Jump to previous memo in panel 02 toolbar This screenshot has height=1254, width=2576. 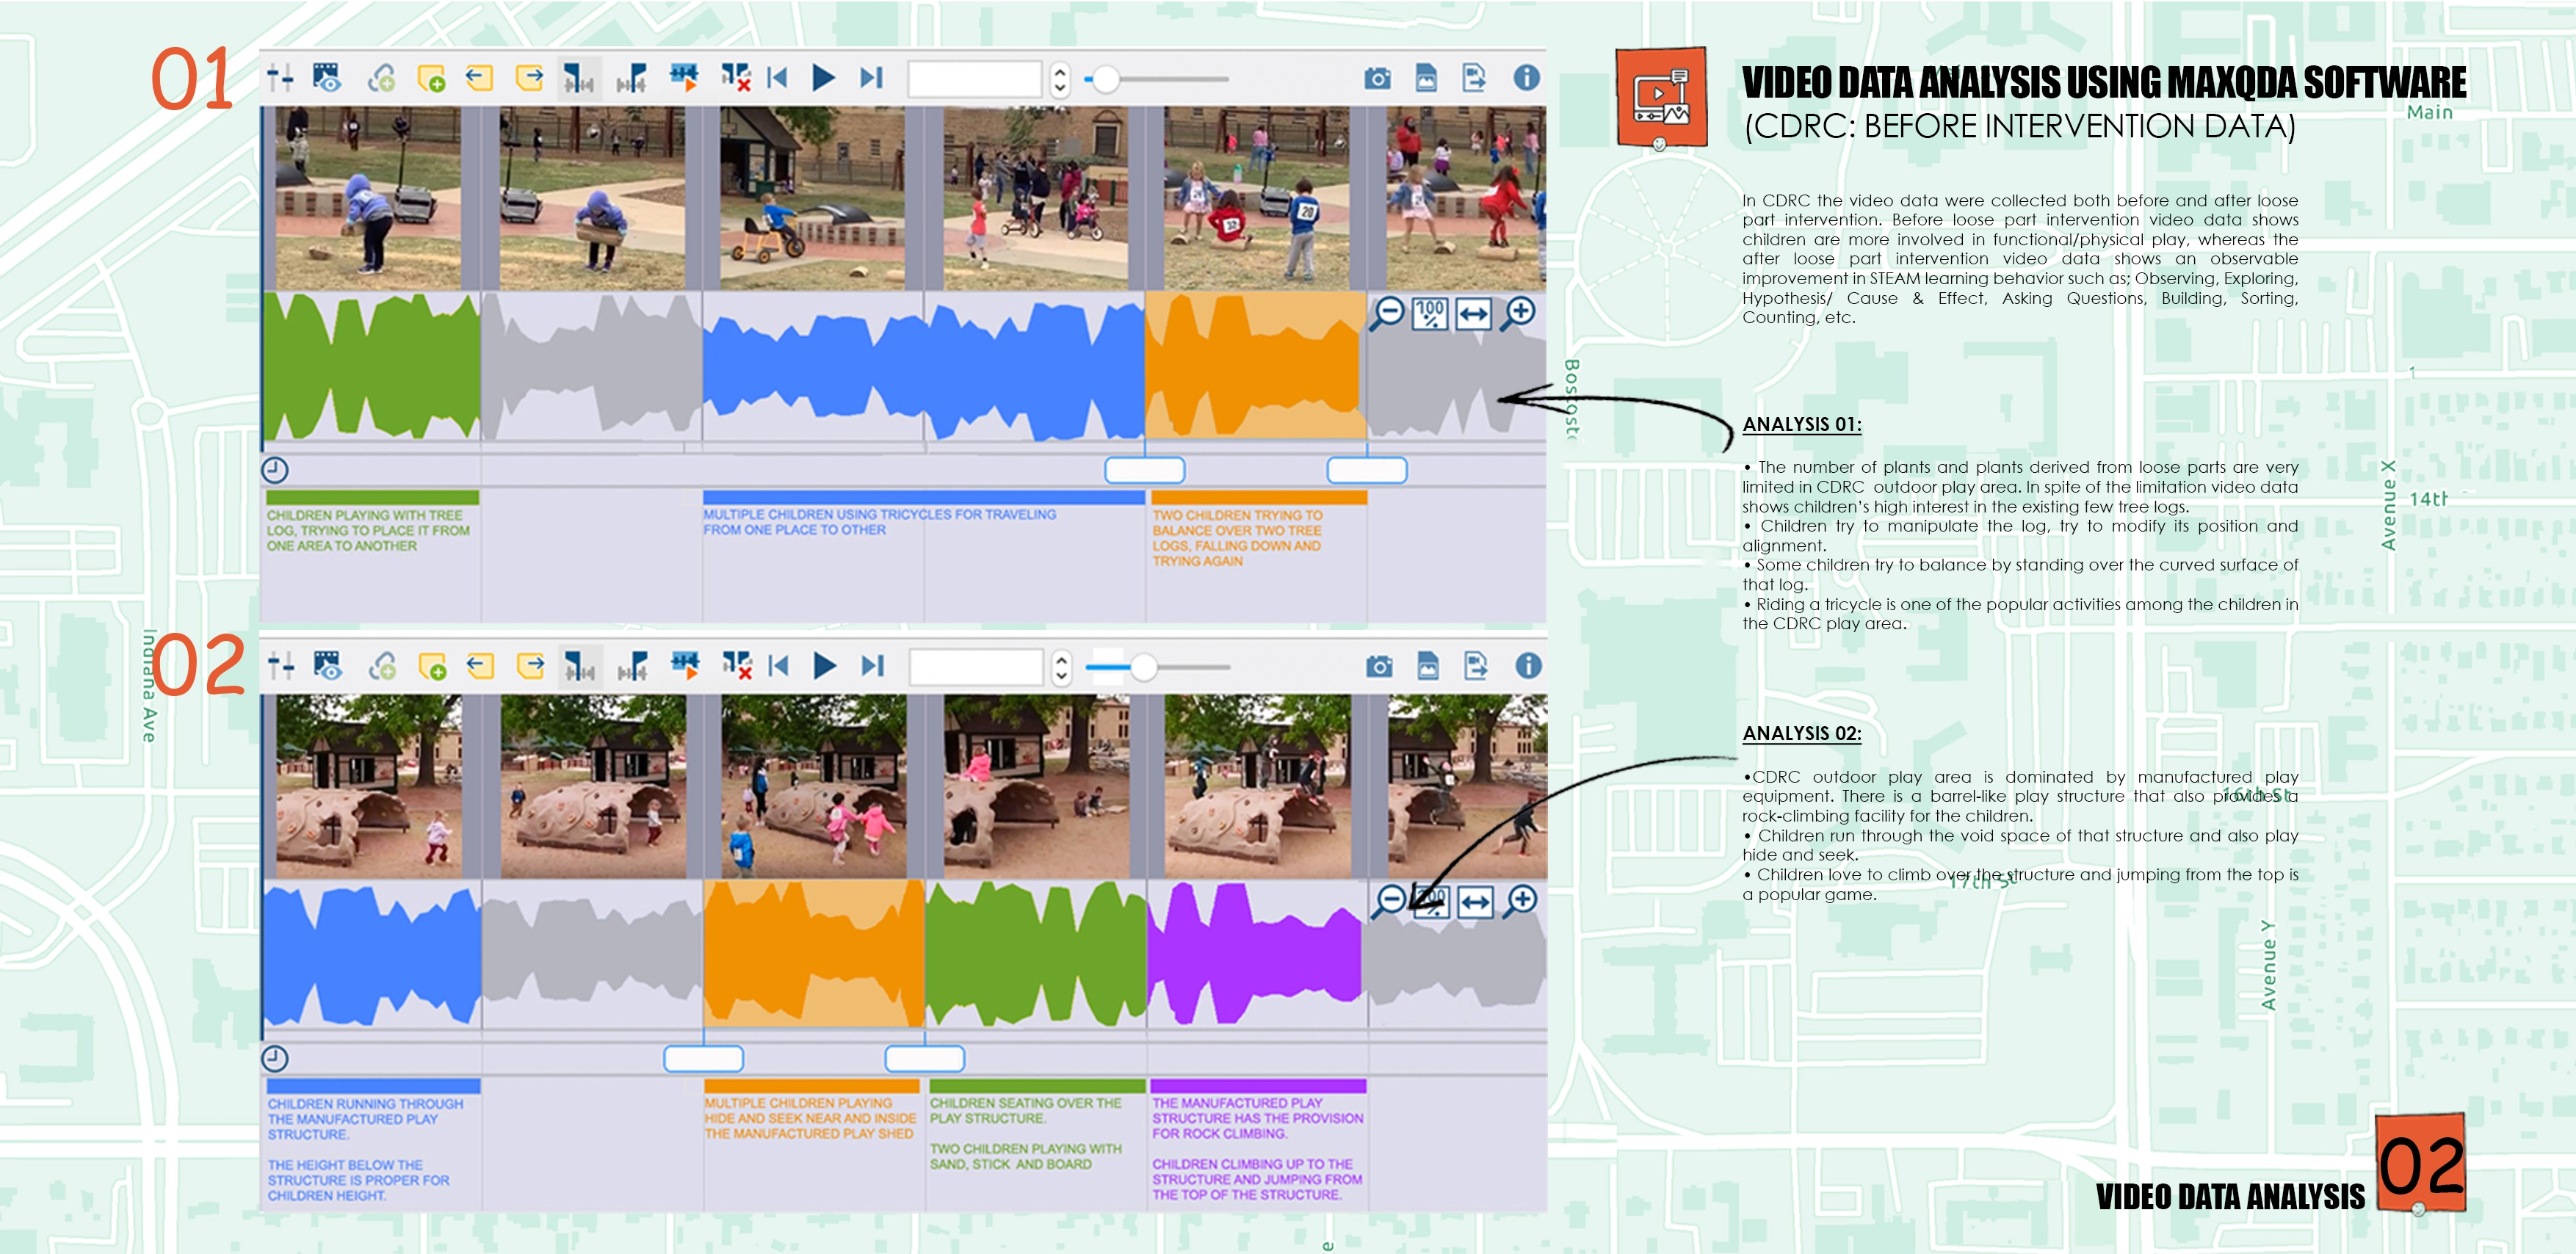coord(481,666)
